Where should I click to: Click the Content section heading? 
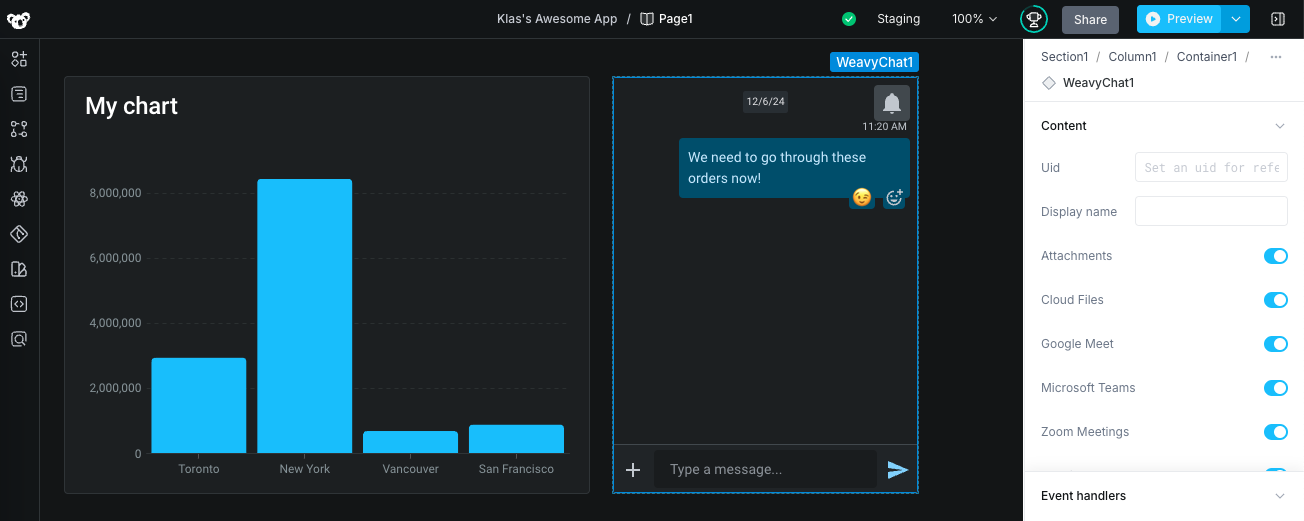[x=1064, y=126]
